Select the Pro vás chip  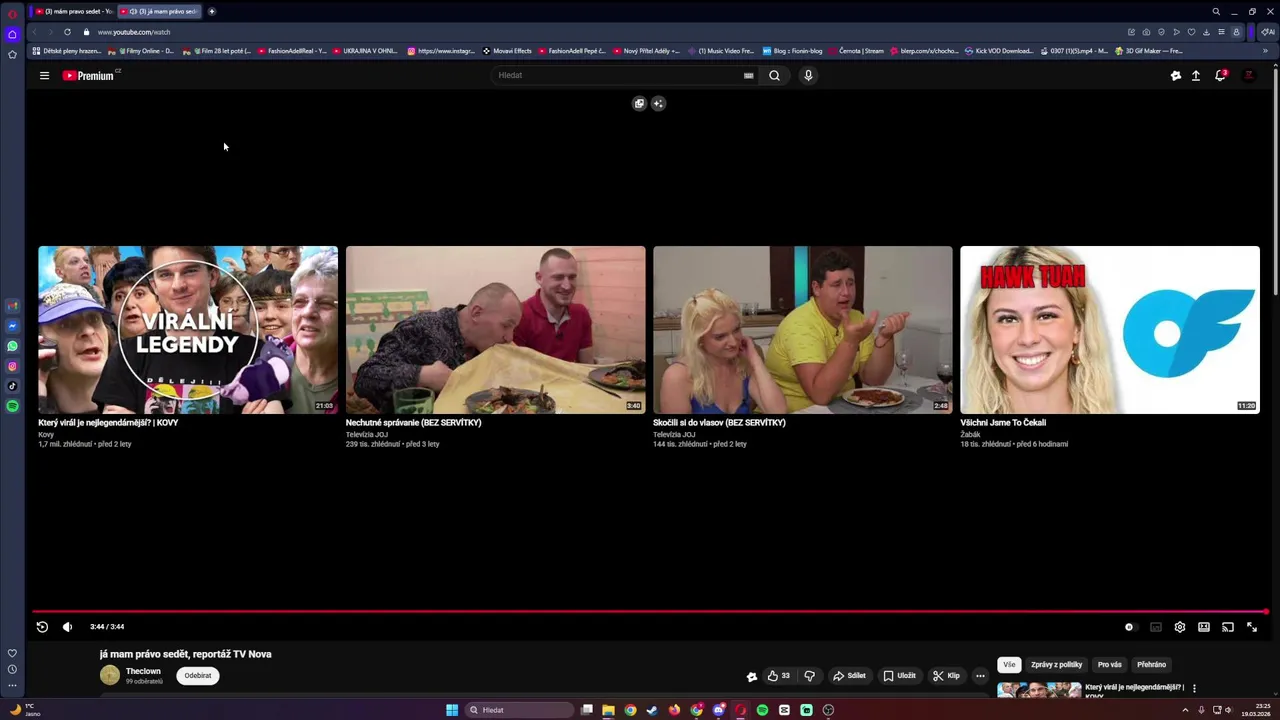[1110, 664]
